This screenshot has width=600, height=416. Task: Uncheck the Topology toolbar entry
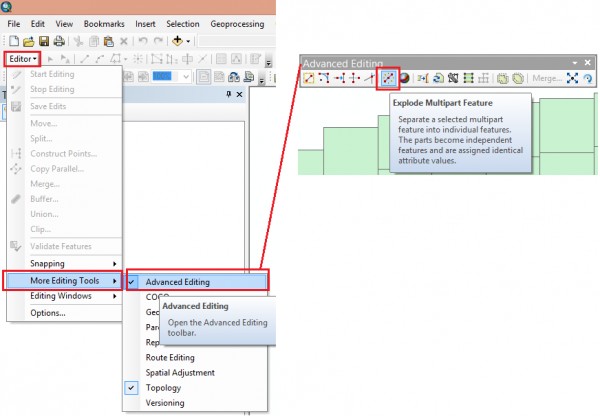point(195,388)
